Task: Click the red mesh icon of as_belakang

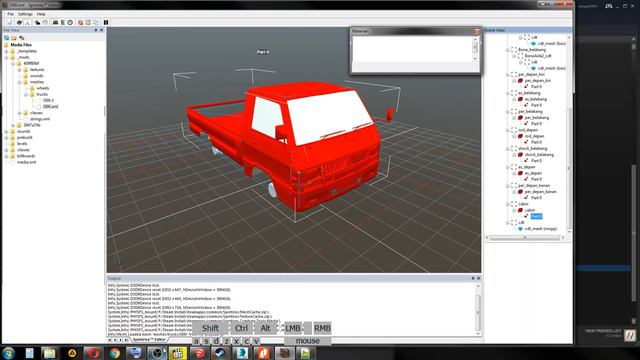Action: (x=520, y=99)
